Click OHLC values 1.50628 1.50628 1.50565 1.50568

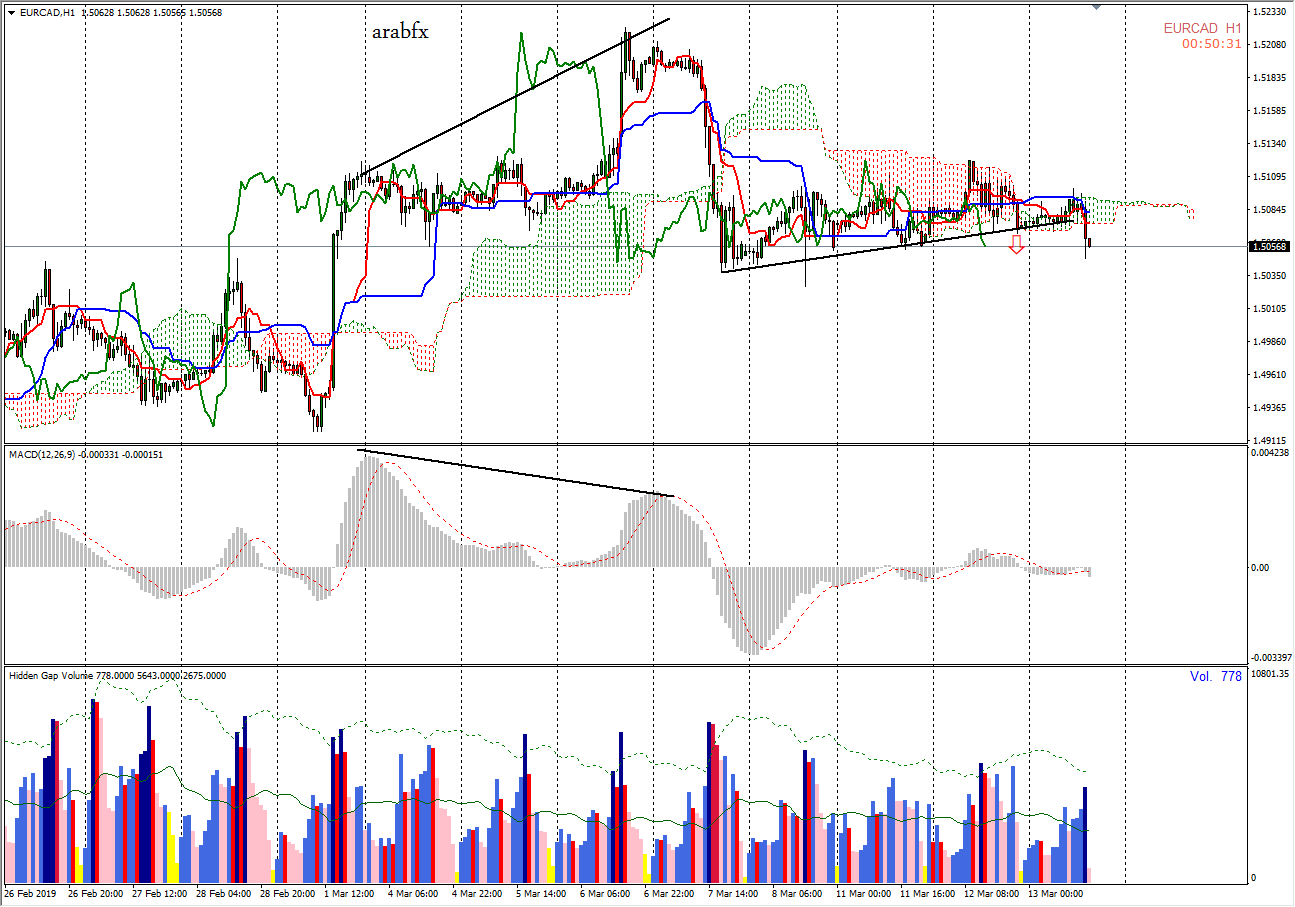pyautogui.click(x=150, y=13)
